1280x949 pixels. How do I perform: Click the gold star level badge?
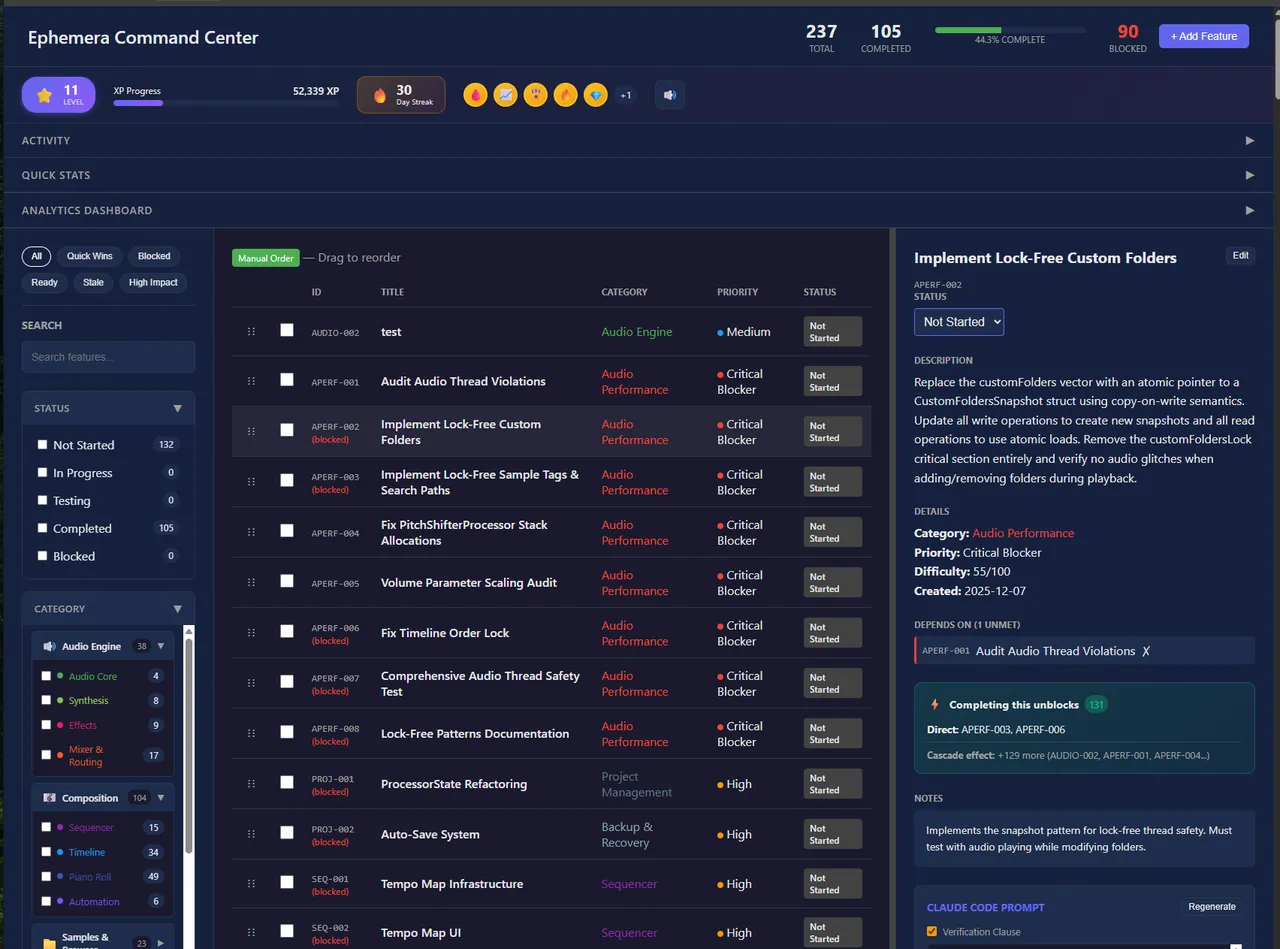point(44,96)
